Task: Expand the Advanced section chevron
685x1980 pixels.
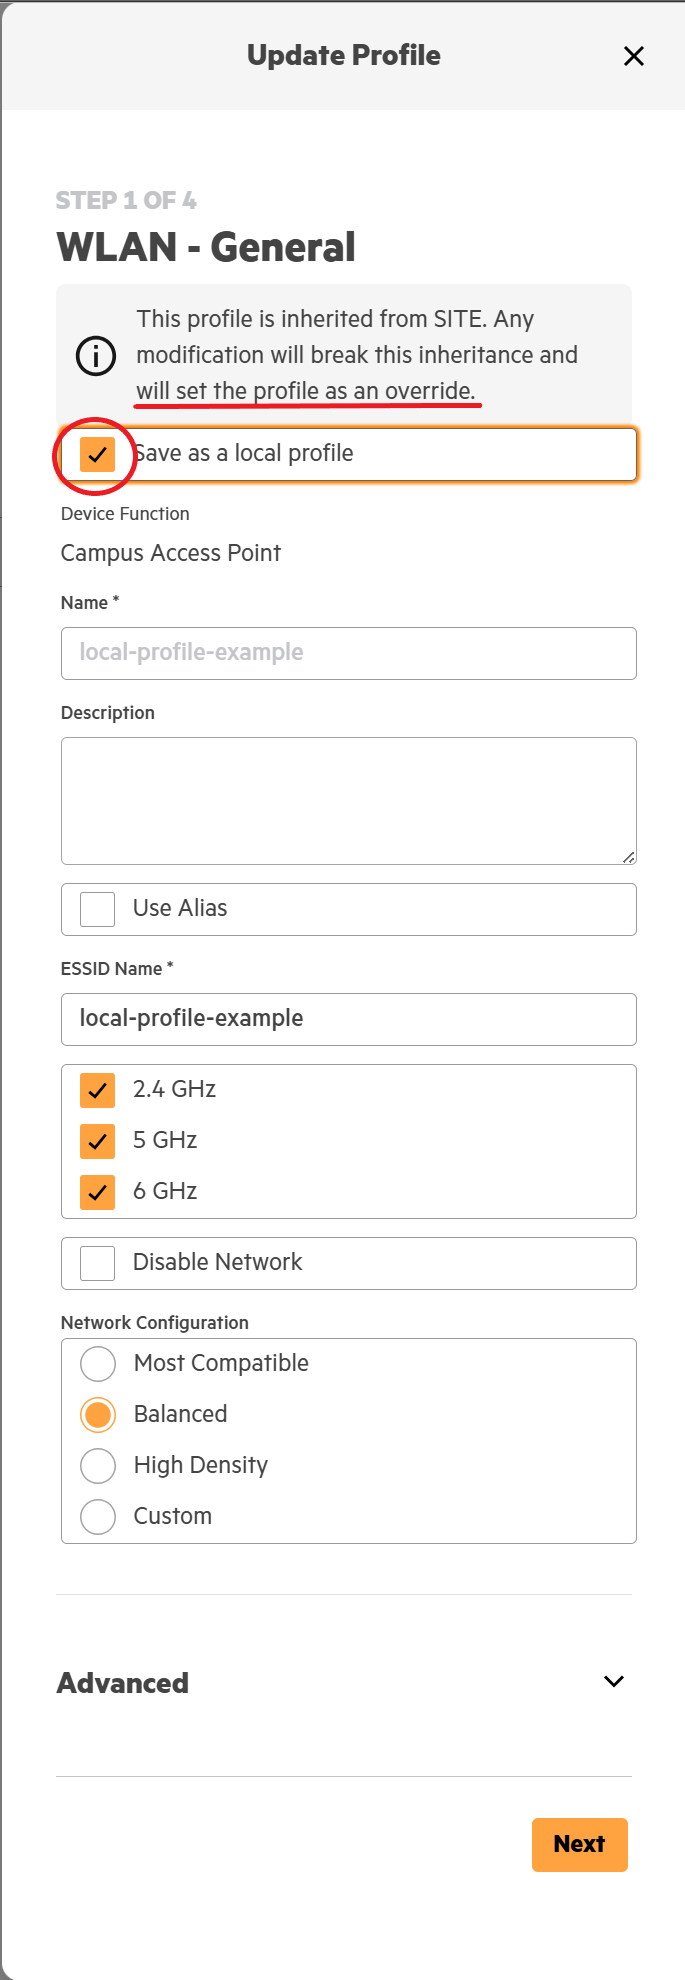Action: (614, 1682)
